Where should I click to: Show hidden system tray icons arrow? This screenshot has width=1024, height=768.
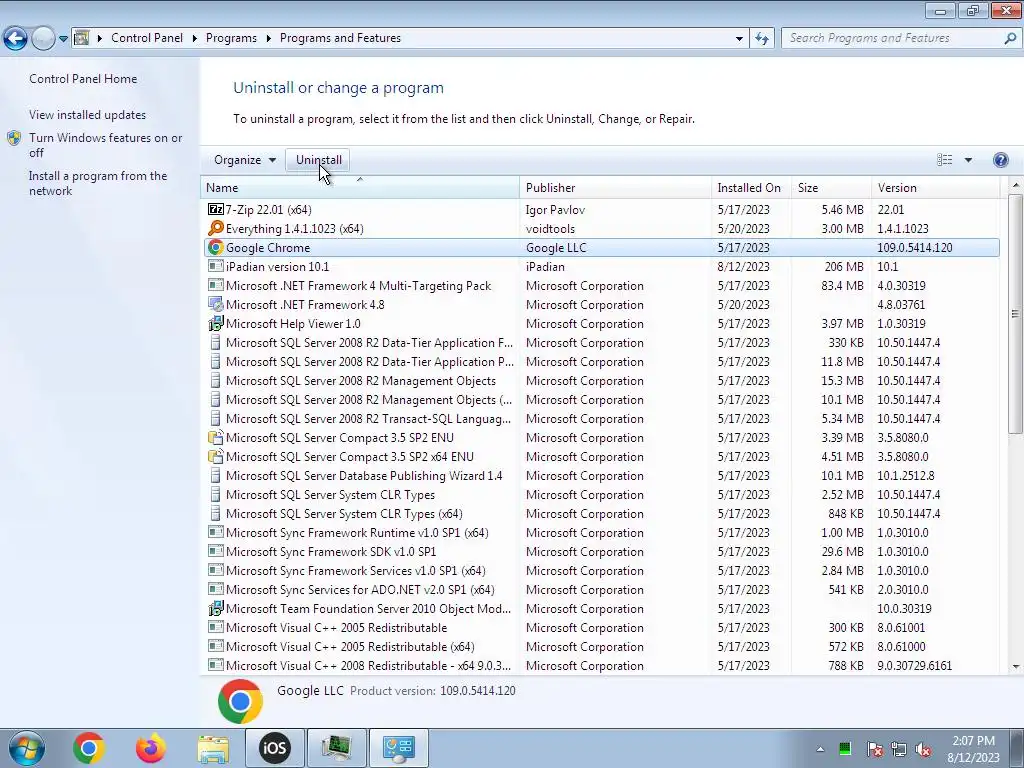(820, 749)
